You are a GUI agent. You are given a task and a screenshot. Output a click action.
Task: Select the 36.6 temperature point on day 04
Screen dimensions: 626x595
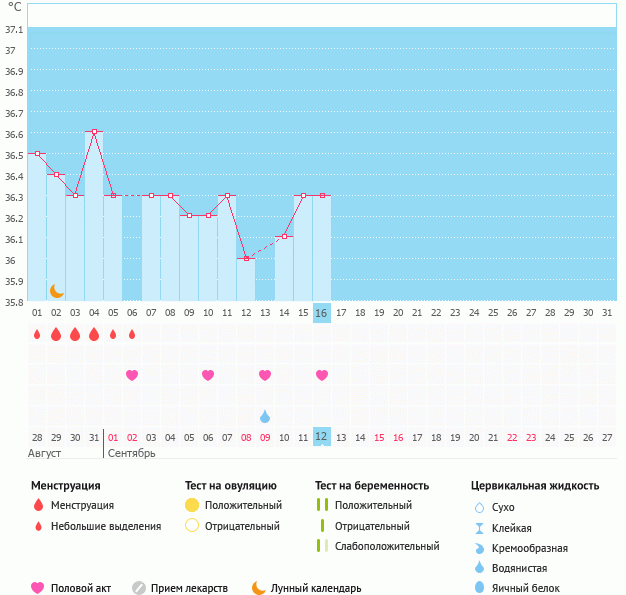pyautogui.click(x=94, y=132)
